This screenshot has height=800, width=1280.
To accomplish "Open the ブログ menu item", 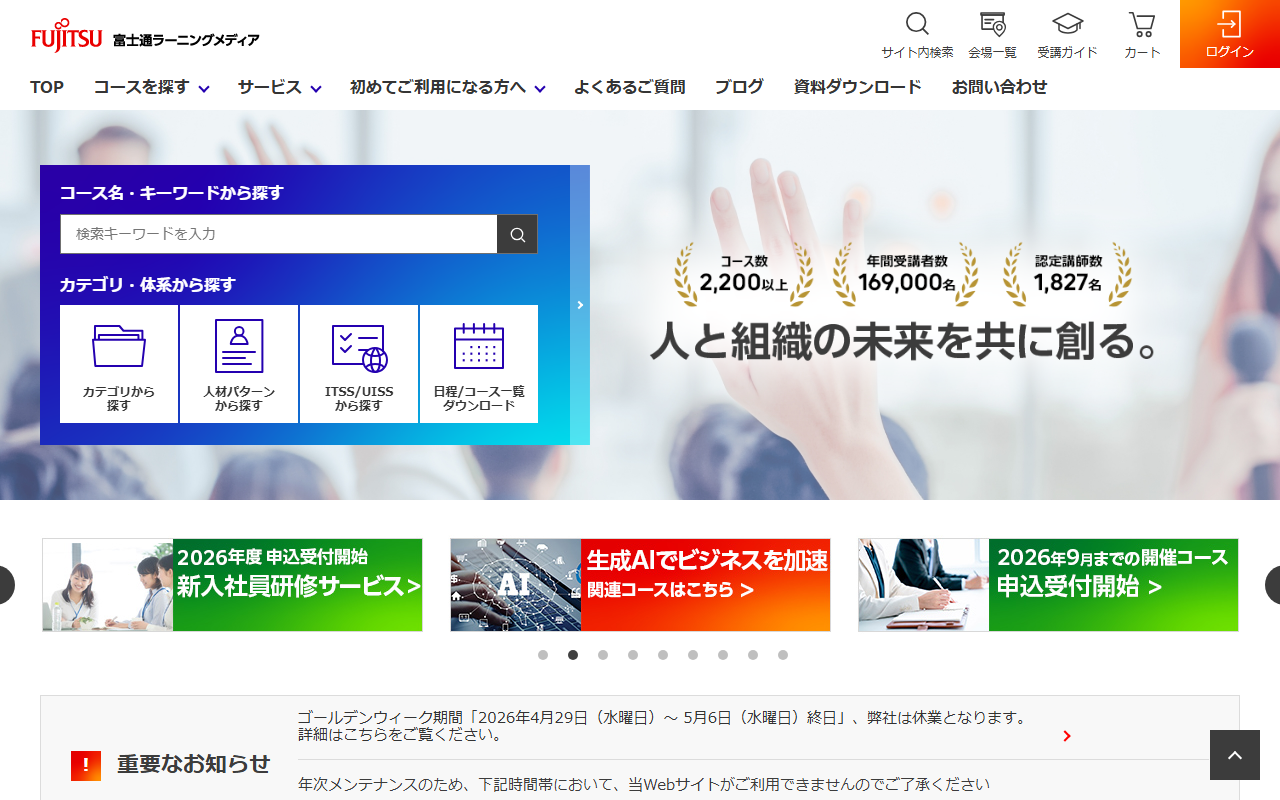I will 739,87.
